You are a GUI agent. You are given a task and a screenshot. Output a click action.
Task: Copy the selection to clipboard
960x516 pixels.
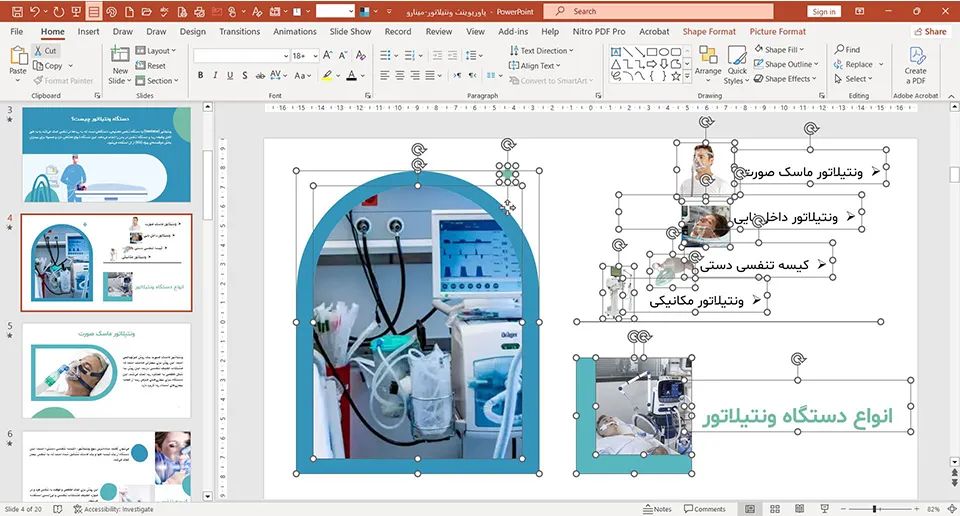click(x=48, y=65)
